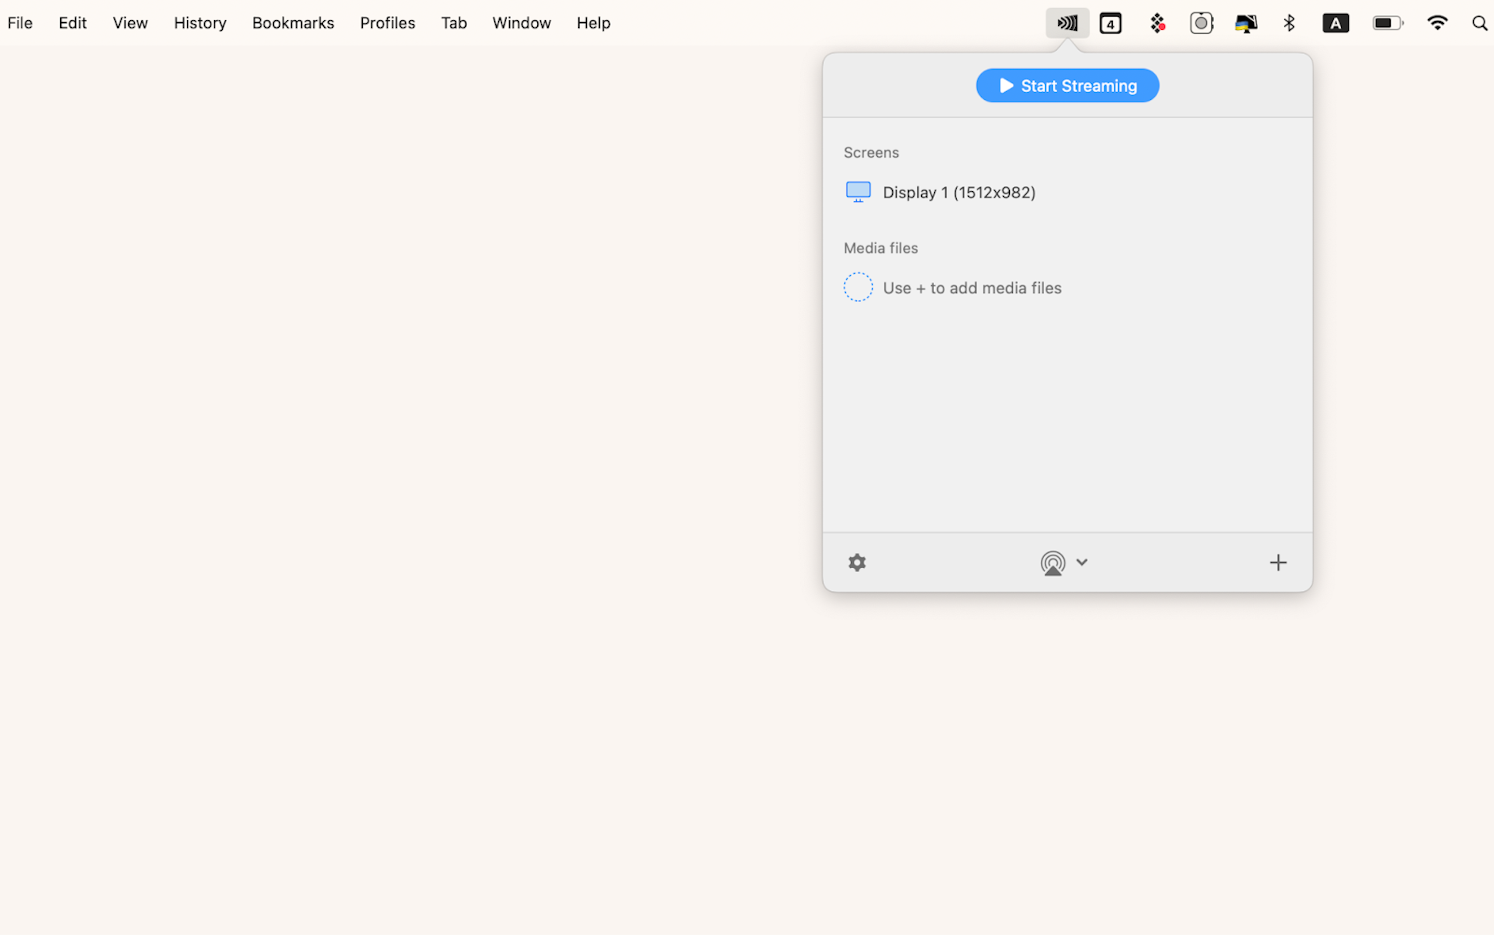Expand the AirPlay device chevron dropdown

(1082, 562)
